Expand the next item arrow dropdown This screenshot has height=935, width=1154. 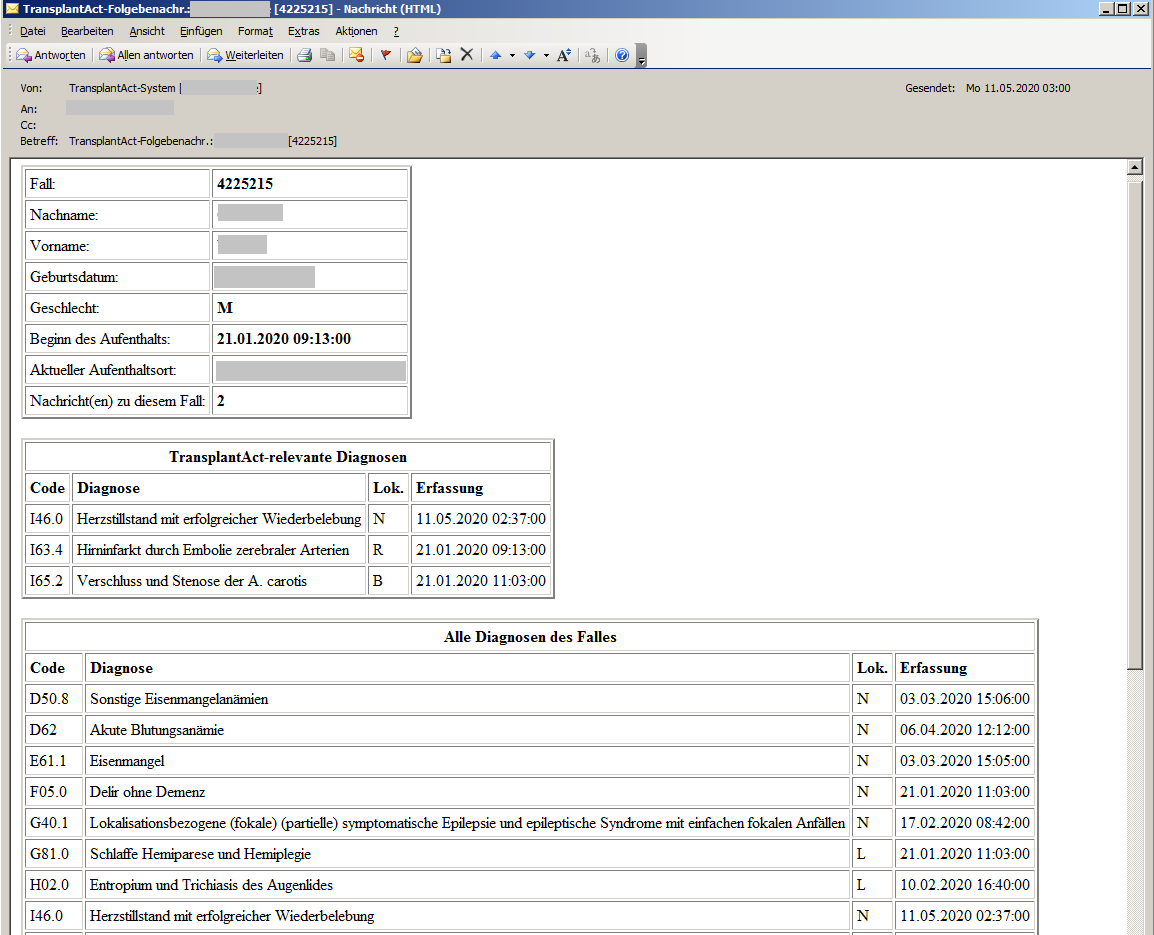coord(546,55)
